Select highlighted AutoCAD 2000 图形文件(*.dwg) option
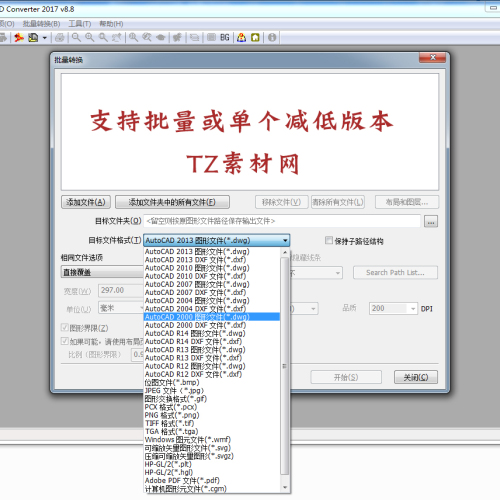500x500 pixels. [x=212, y=317]
